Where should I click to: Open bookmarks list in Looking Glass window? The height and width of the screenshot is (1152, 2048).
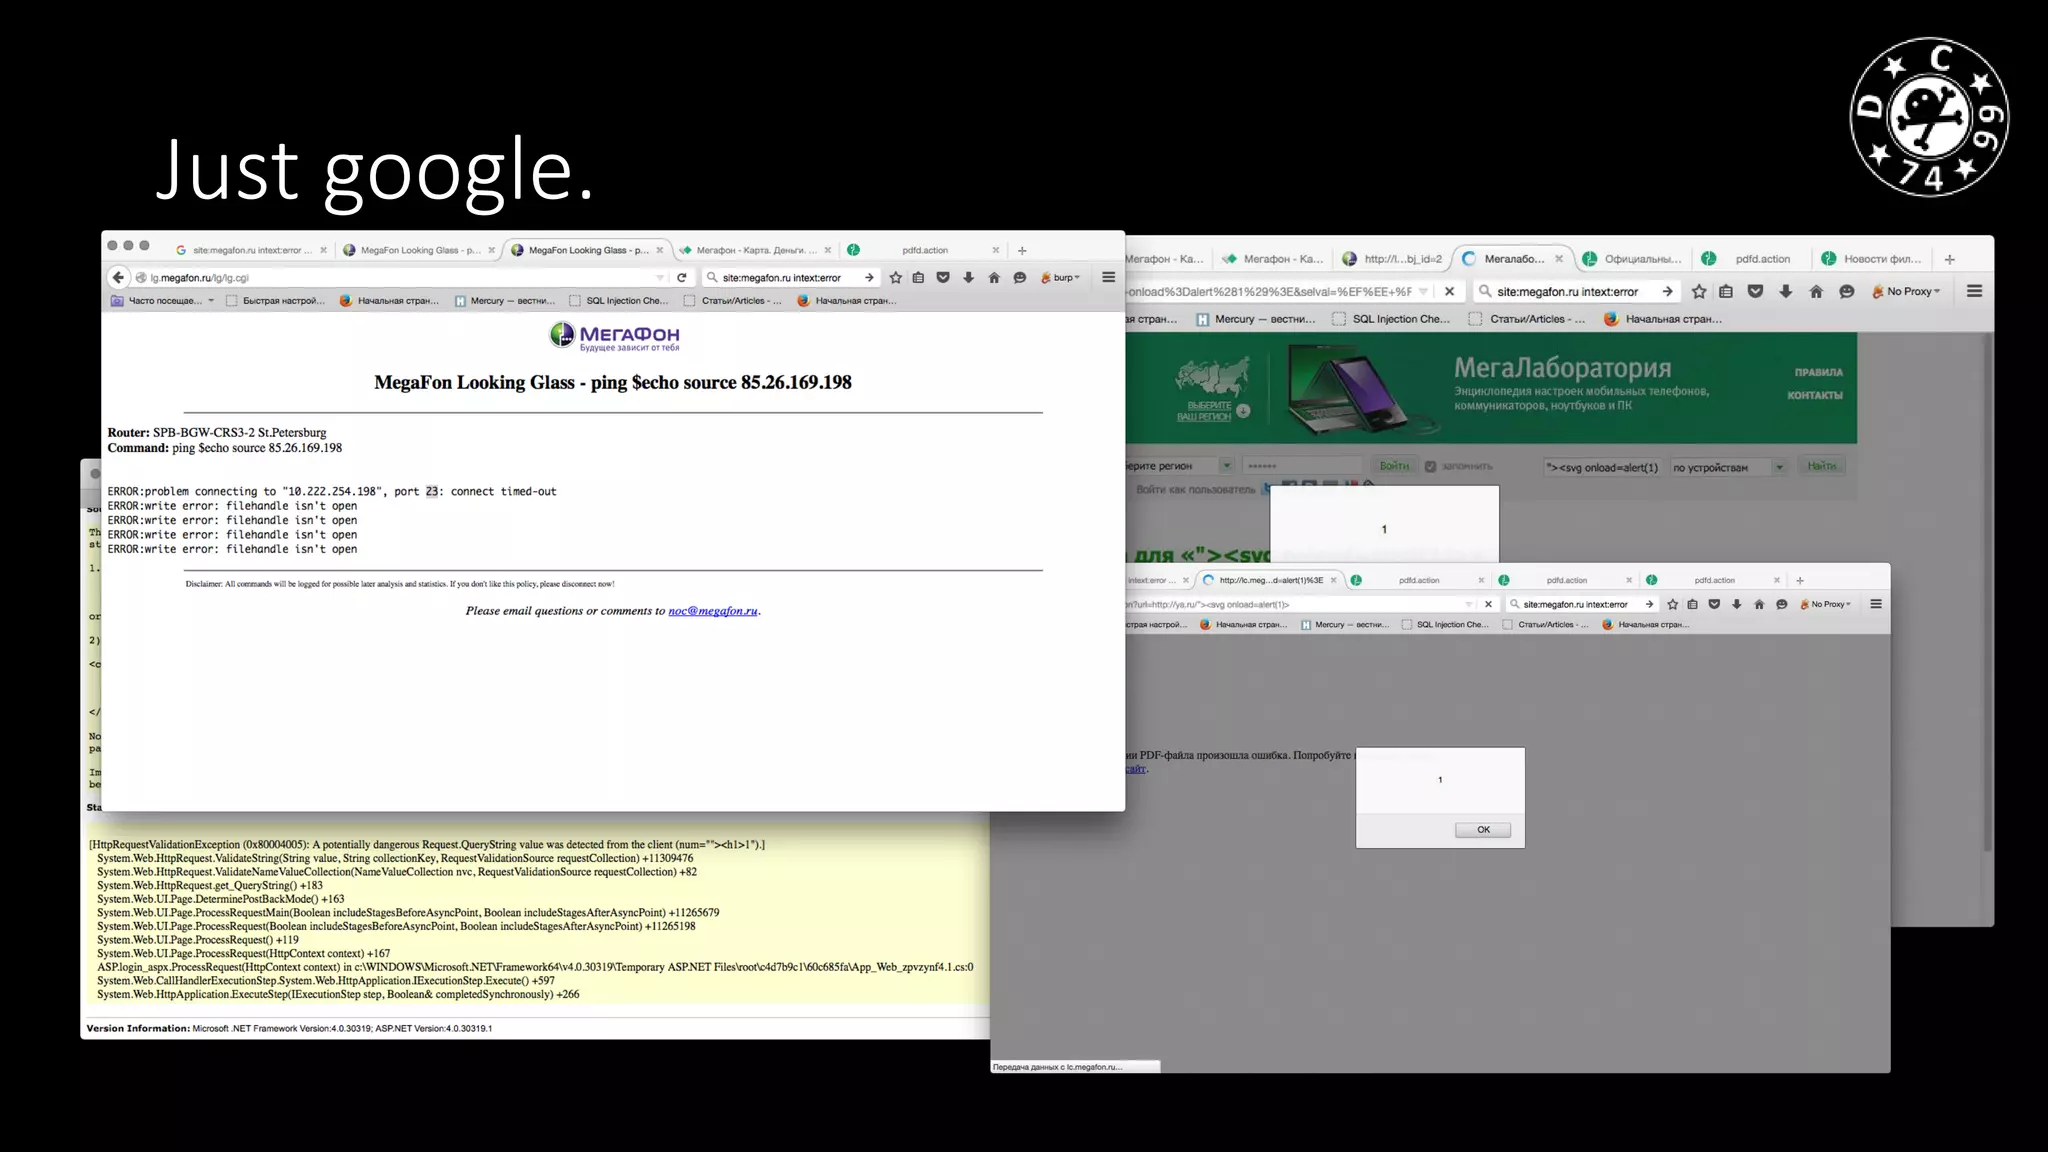918,278
